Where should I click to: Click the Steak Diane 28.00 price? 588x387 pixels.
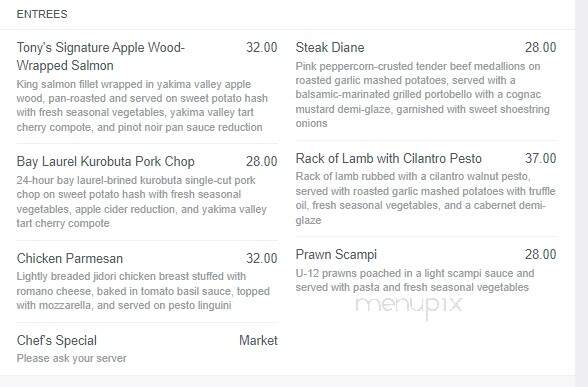[x=540, y=48]
